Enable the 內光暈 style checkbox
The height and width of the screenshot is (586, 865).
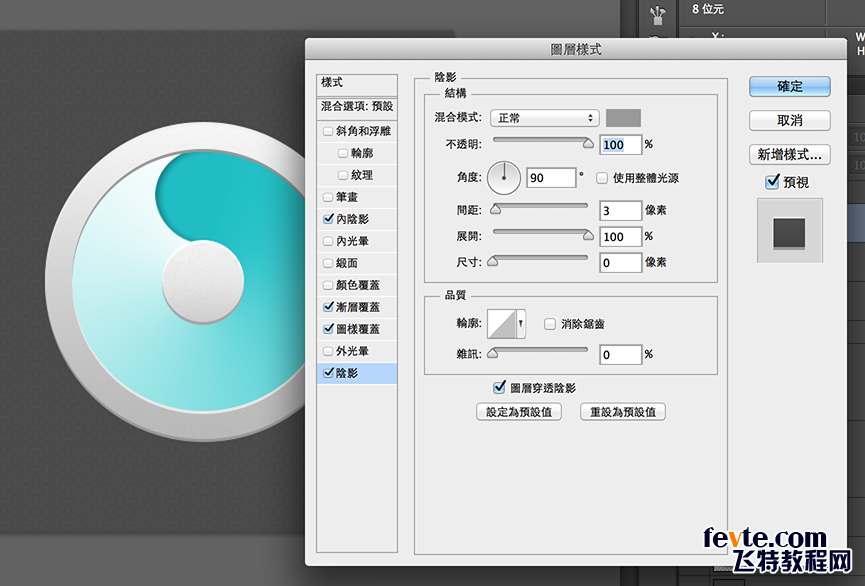(328, 241)
